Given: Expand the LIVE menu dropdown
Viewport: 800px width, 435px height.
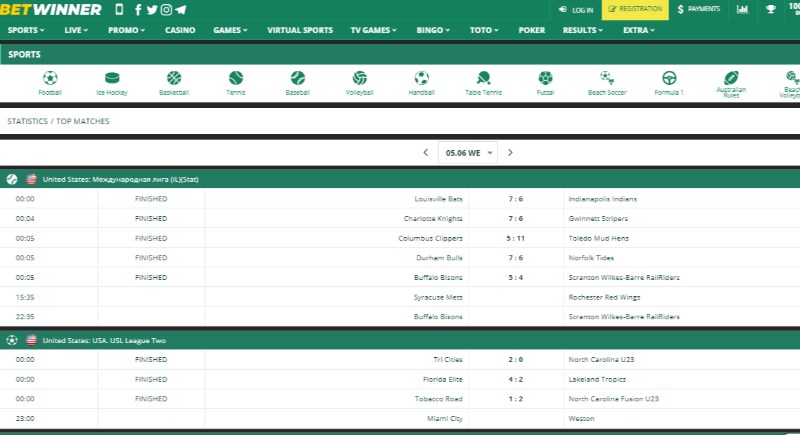Looking at the screenshot, I should click(x=76, y=30).
